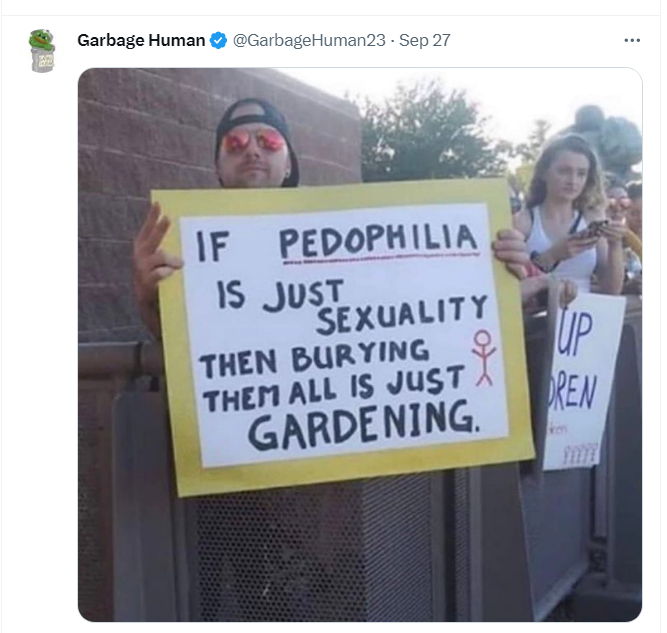Open the @GarbageHuman23 handle link
The height and width of the screenshot is (633, 667).
[x=309, y=40]
